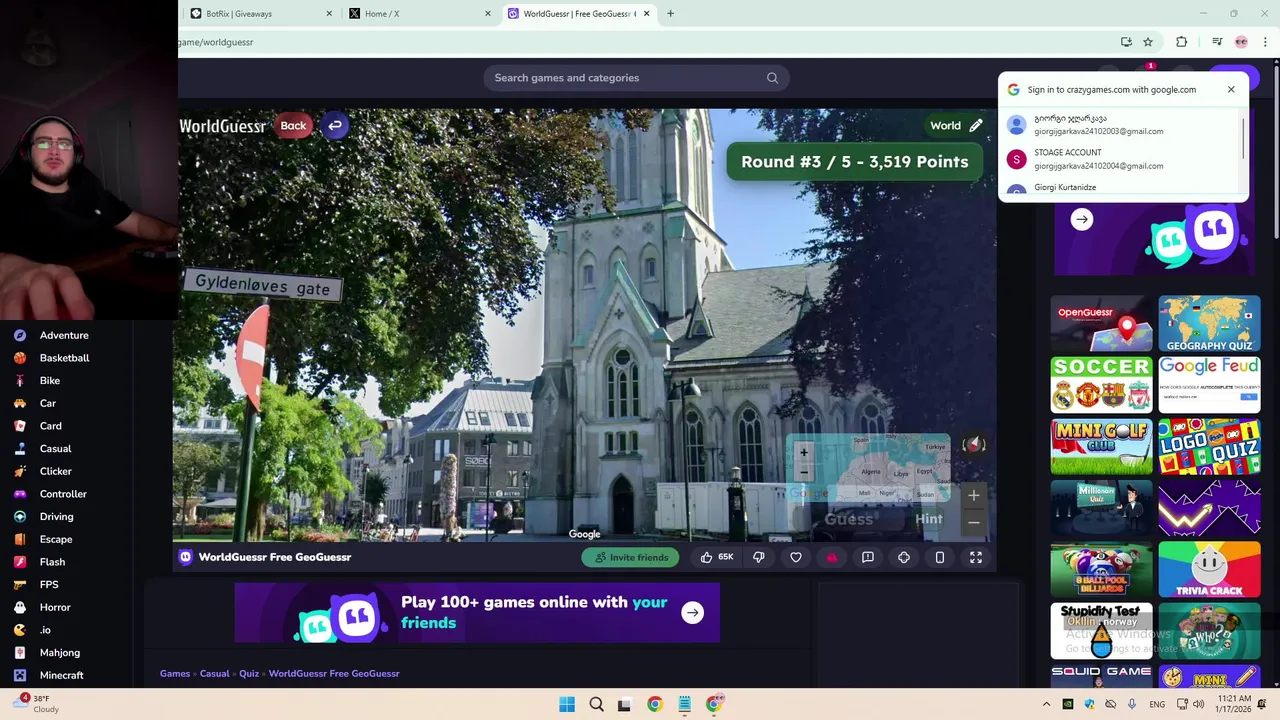
Task: Open a new browser tab
Action: (x=670, y=14)
